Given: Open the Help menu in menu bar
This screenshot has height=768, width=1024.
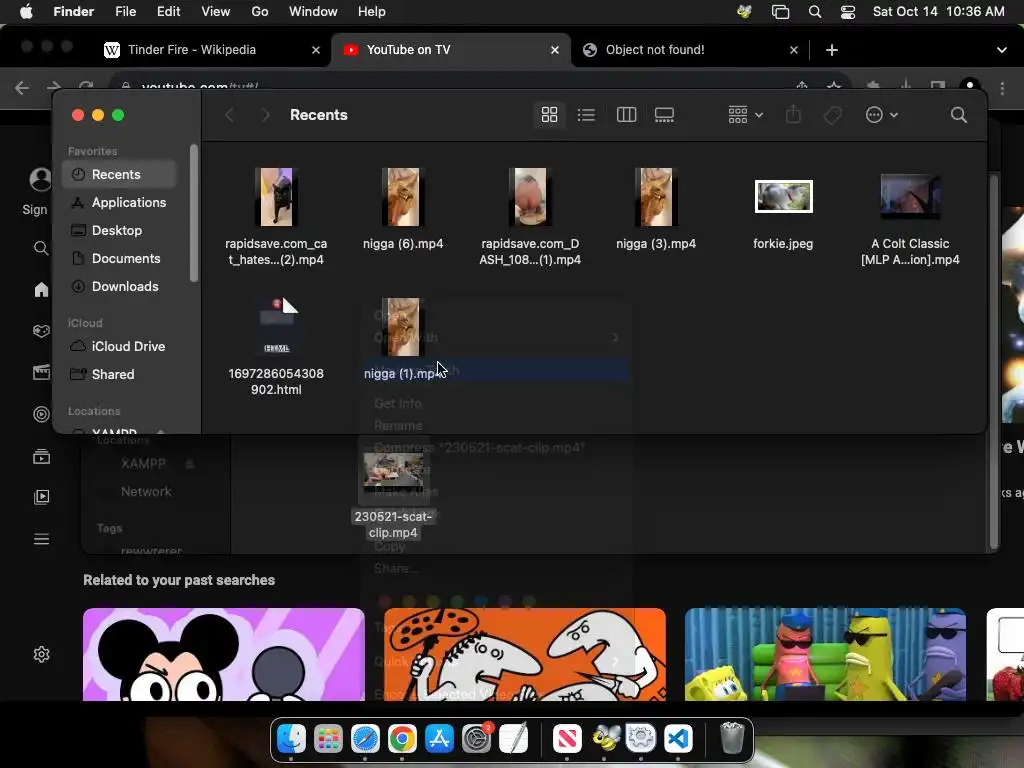Looking at the screenshot, I should (x=372, y=12).
